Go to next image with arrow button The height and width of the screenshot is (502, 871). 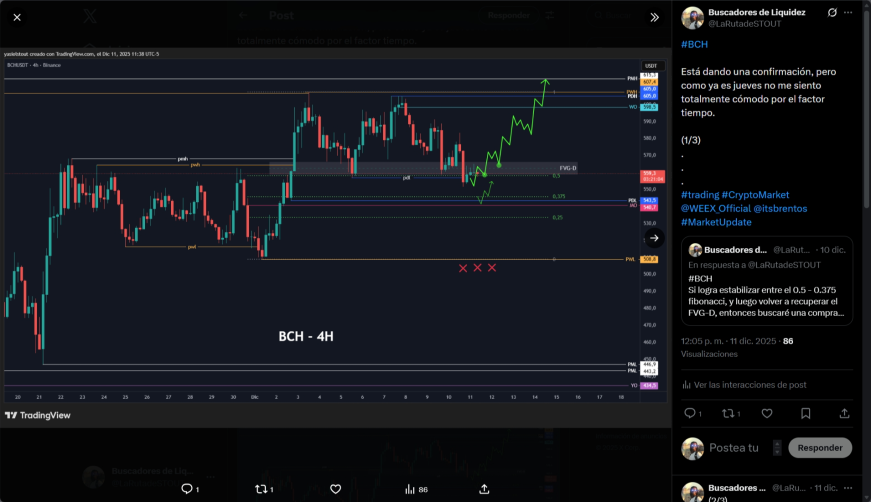(x=654, y=238)
